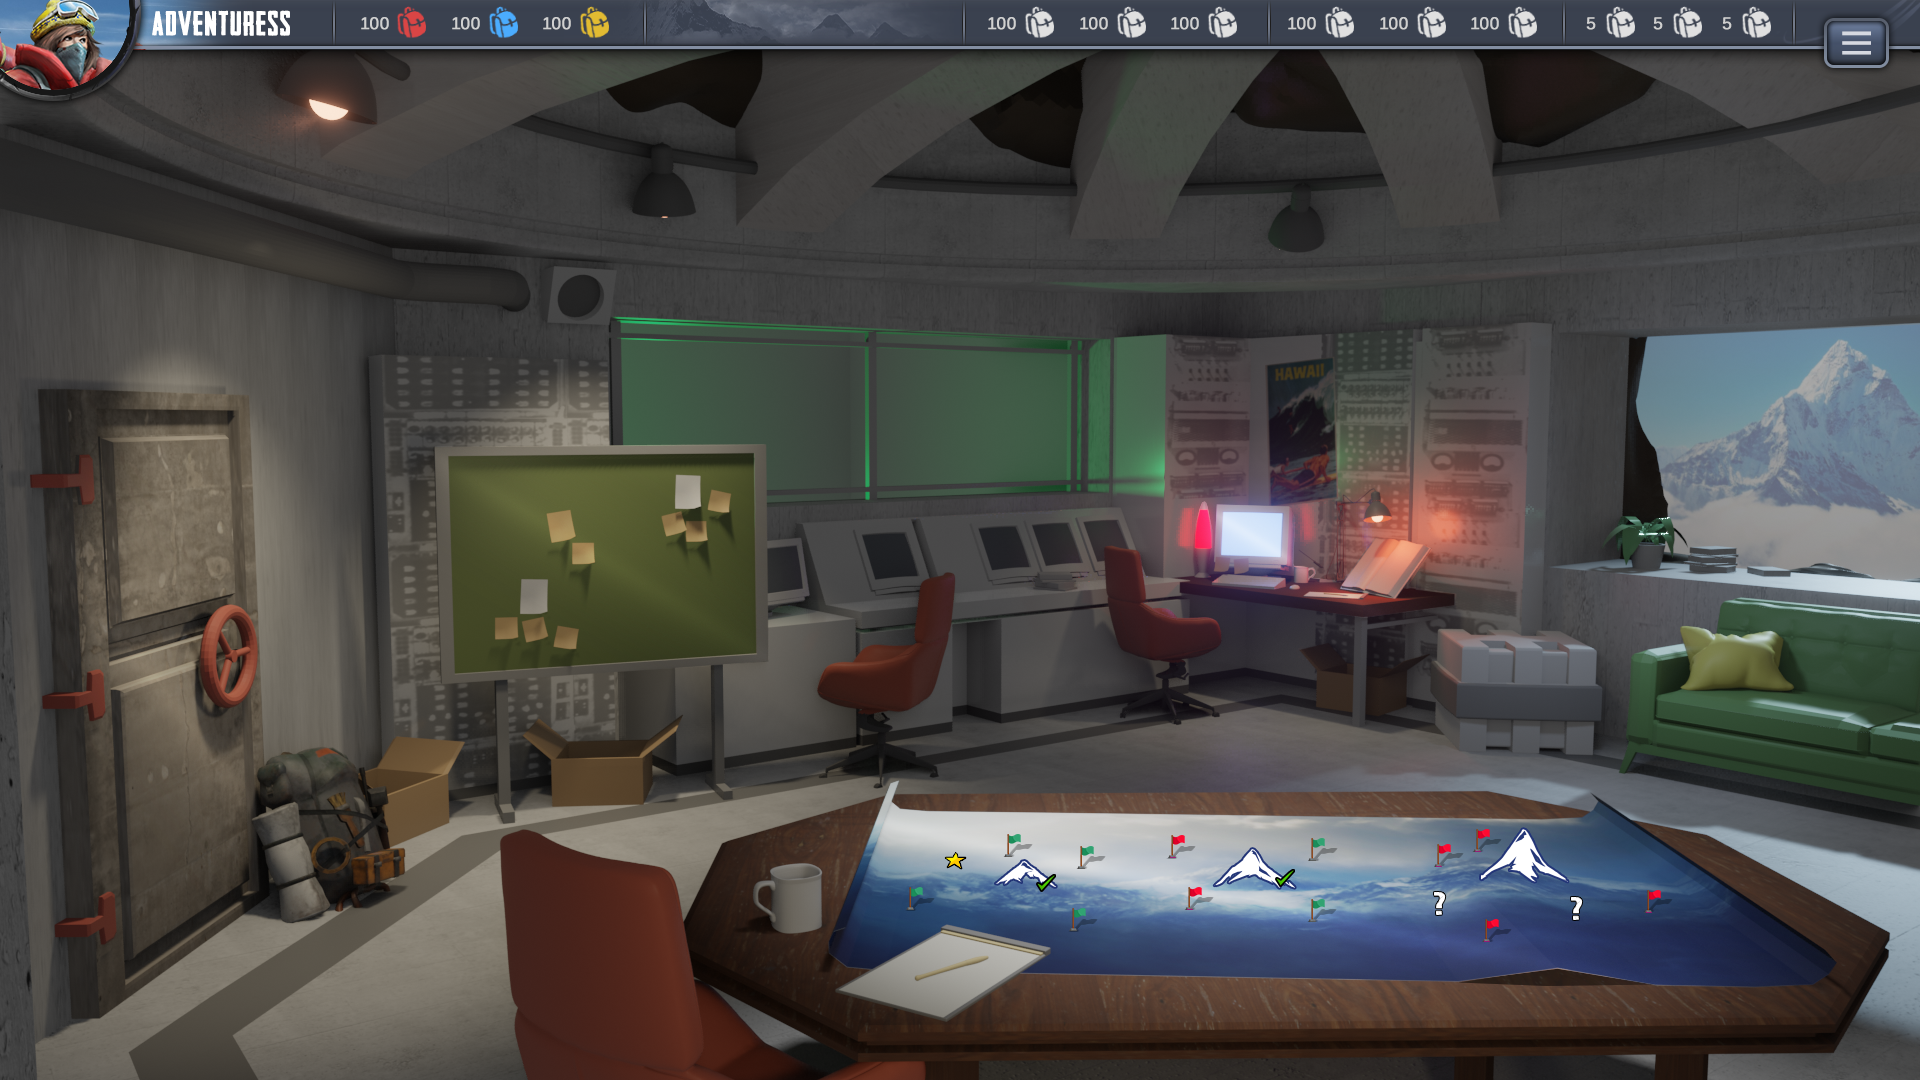Click the ADVENTURESS title label
The image size is (1920, 1080).
pyautogui.click(x=221, y=24)
